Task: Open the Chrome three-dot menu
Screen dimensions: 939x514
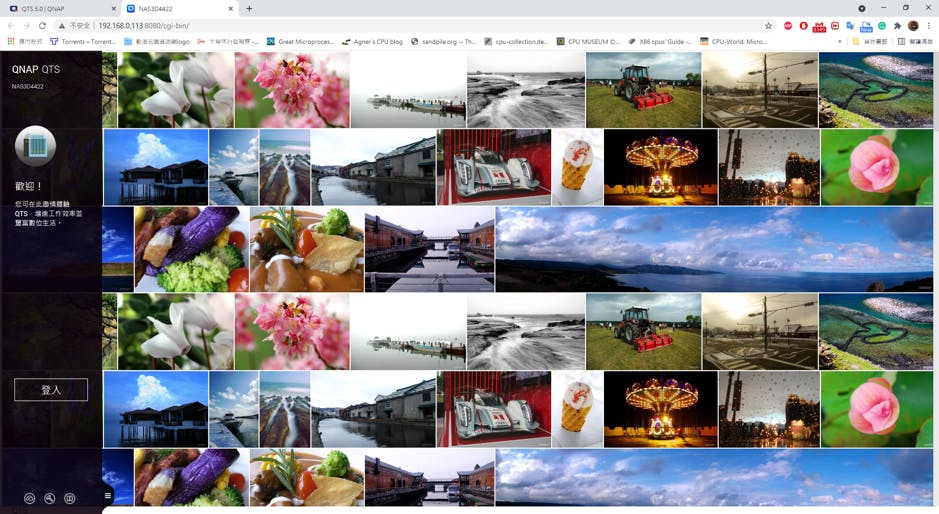Action: tap(929, 25)
